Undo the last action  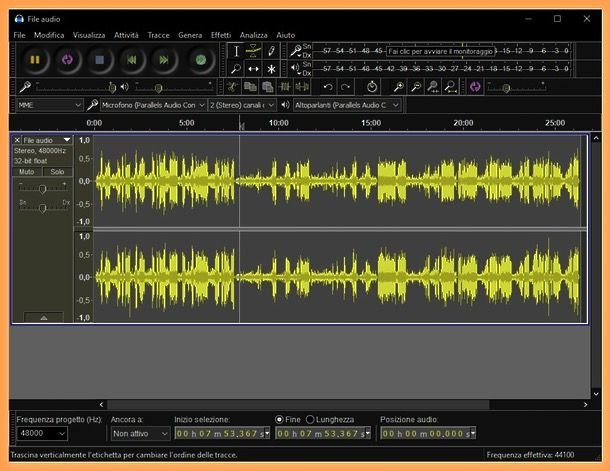[328, 87]
